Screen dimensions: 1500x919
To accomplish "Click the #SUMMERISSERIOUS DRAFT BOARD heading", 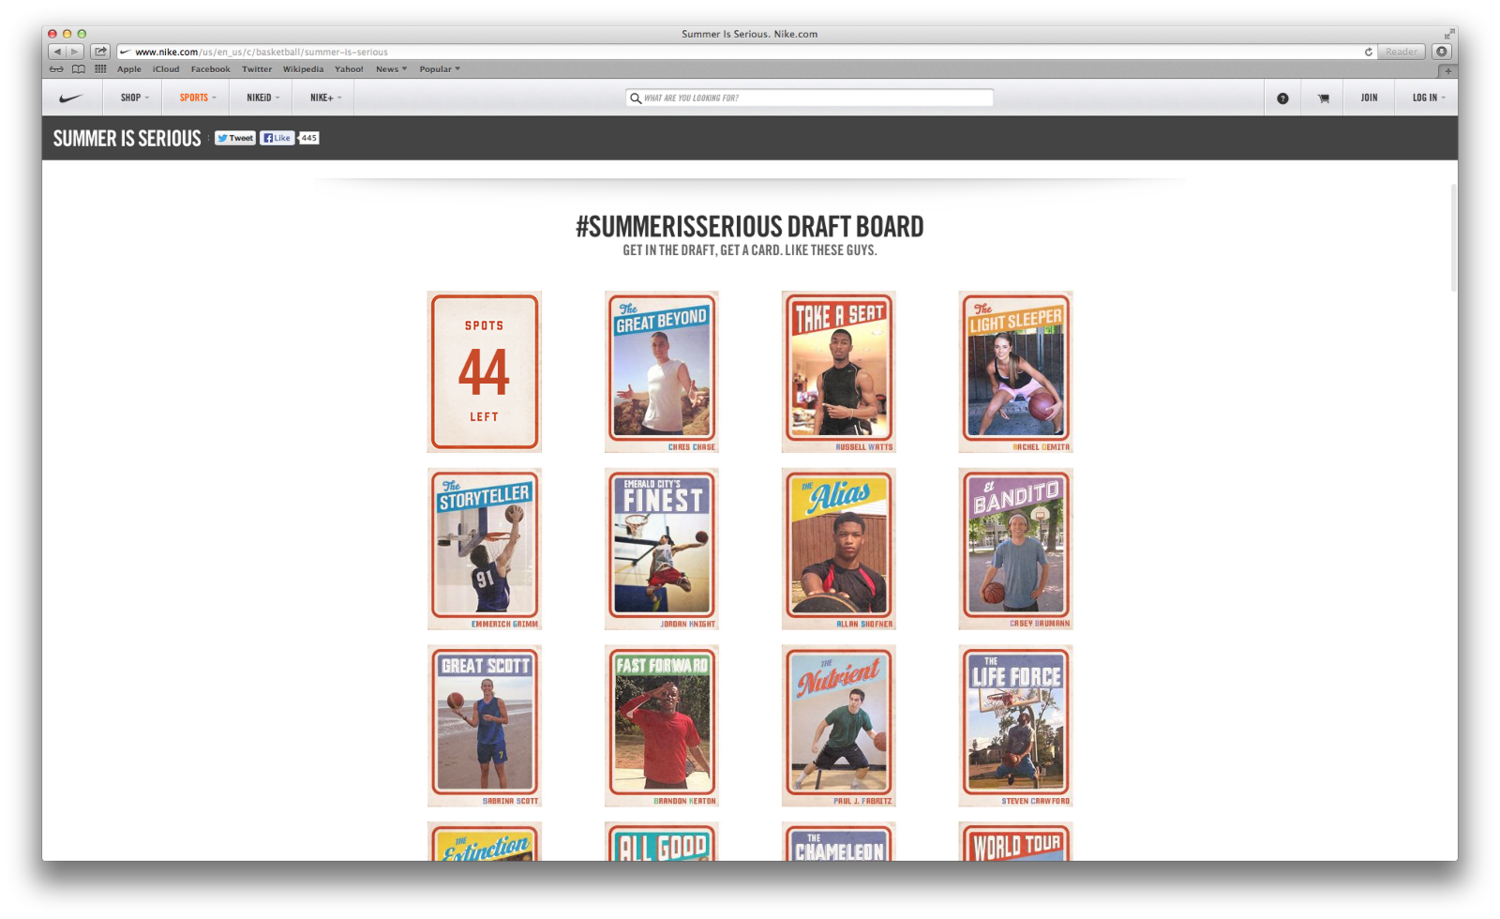I will click(750, 227).
